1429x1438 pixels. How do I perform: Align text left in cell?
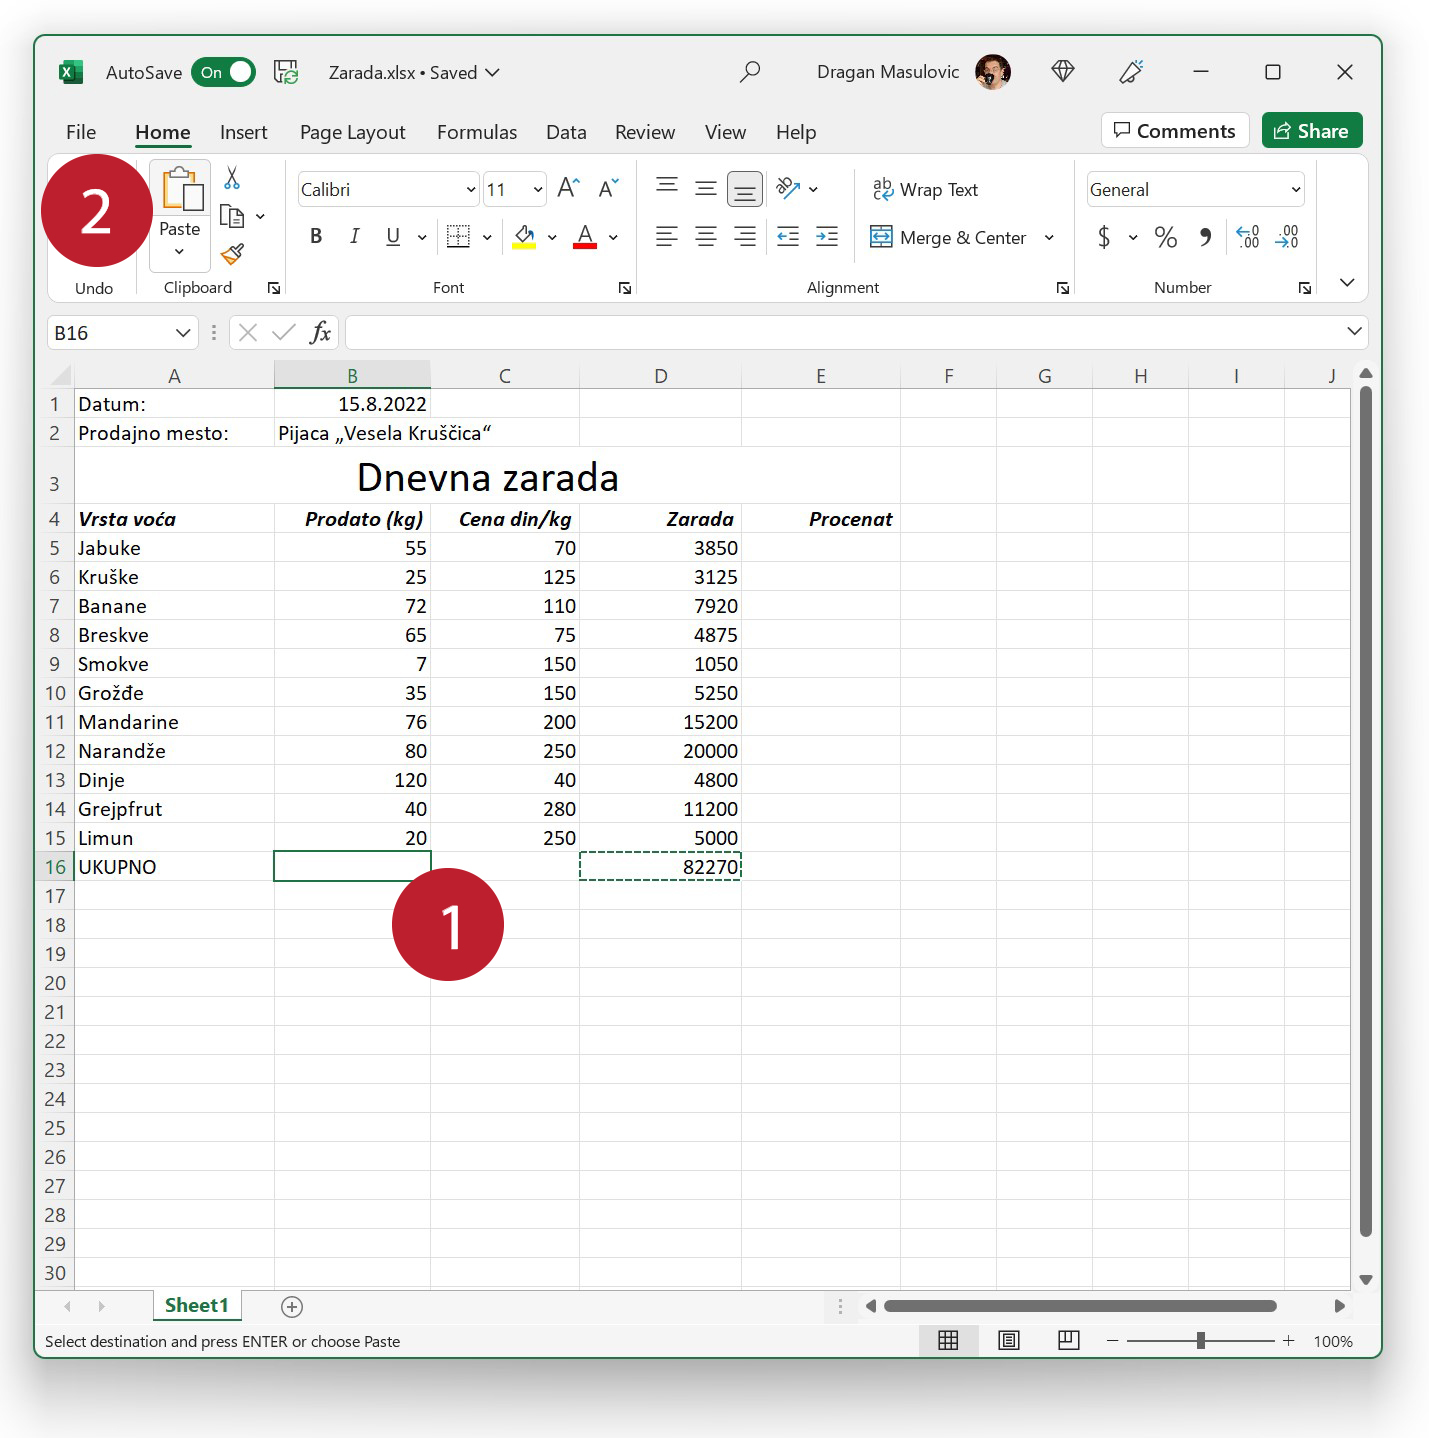[x=667, y=237]
